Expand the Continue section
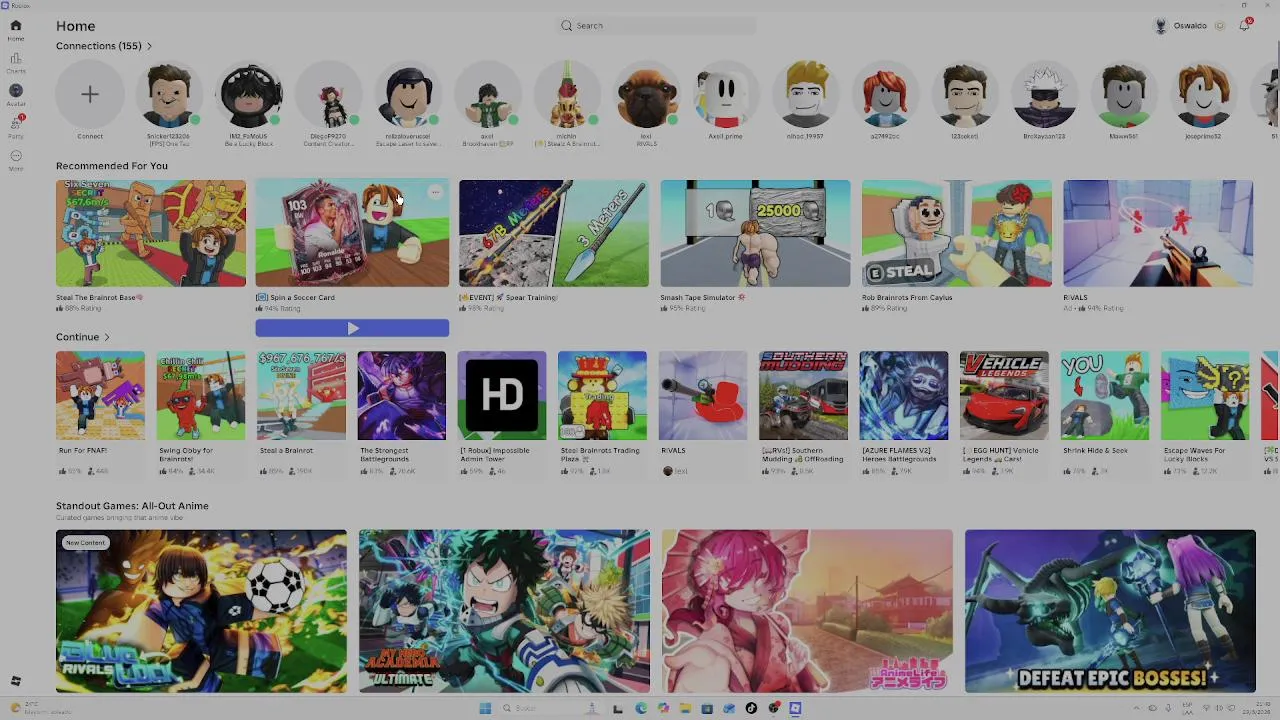The height and width of the screenshot is (720, 1280). tap(83, 337)
